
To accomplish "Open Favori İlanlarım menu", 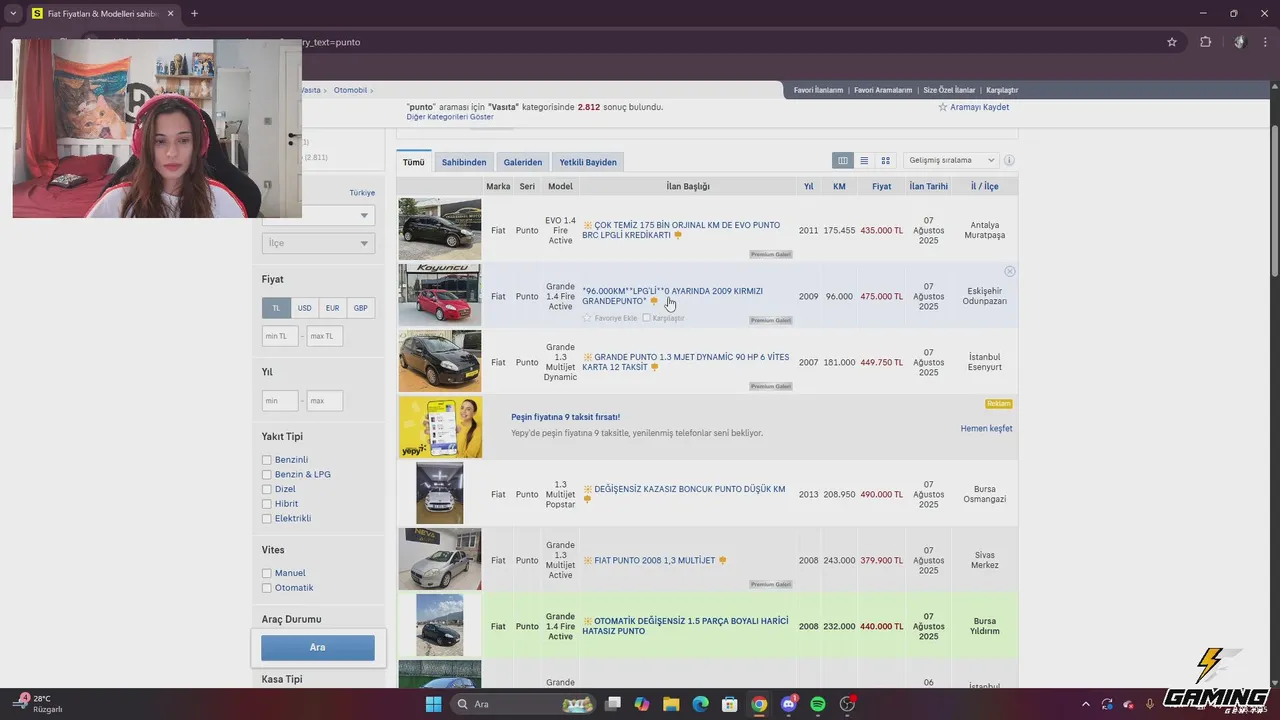I will click(818, 90).
